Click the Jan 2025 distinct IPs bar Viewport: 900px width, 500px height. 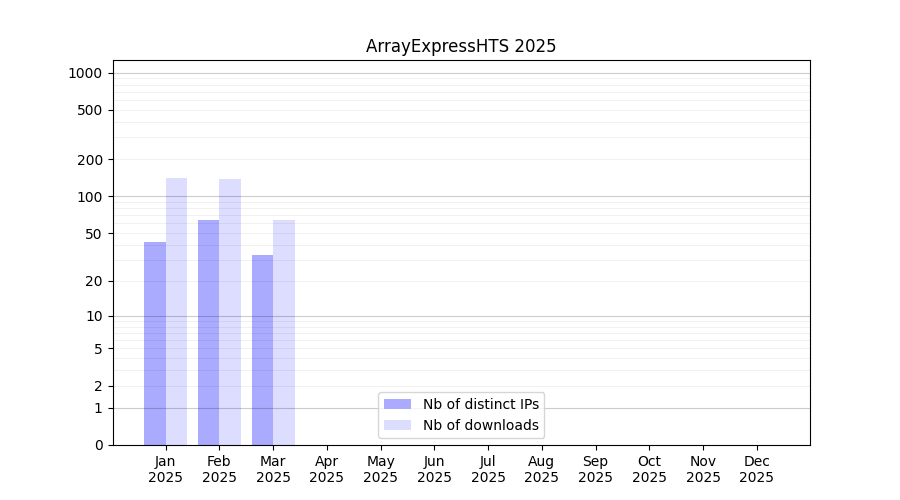(x=155, y=343)
